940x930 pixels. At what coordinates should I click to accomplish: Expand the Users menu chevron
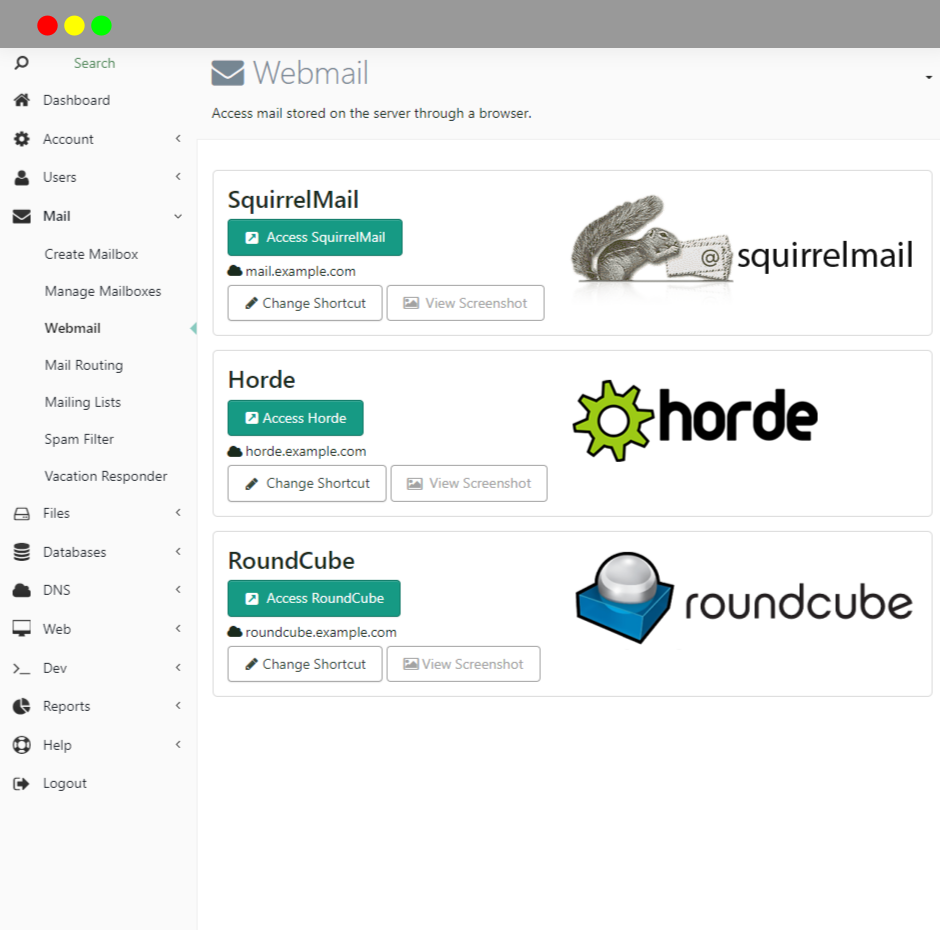(178, 176)
